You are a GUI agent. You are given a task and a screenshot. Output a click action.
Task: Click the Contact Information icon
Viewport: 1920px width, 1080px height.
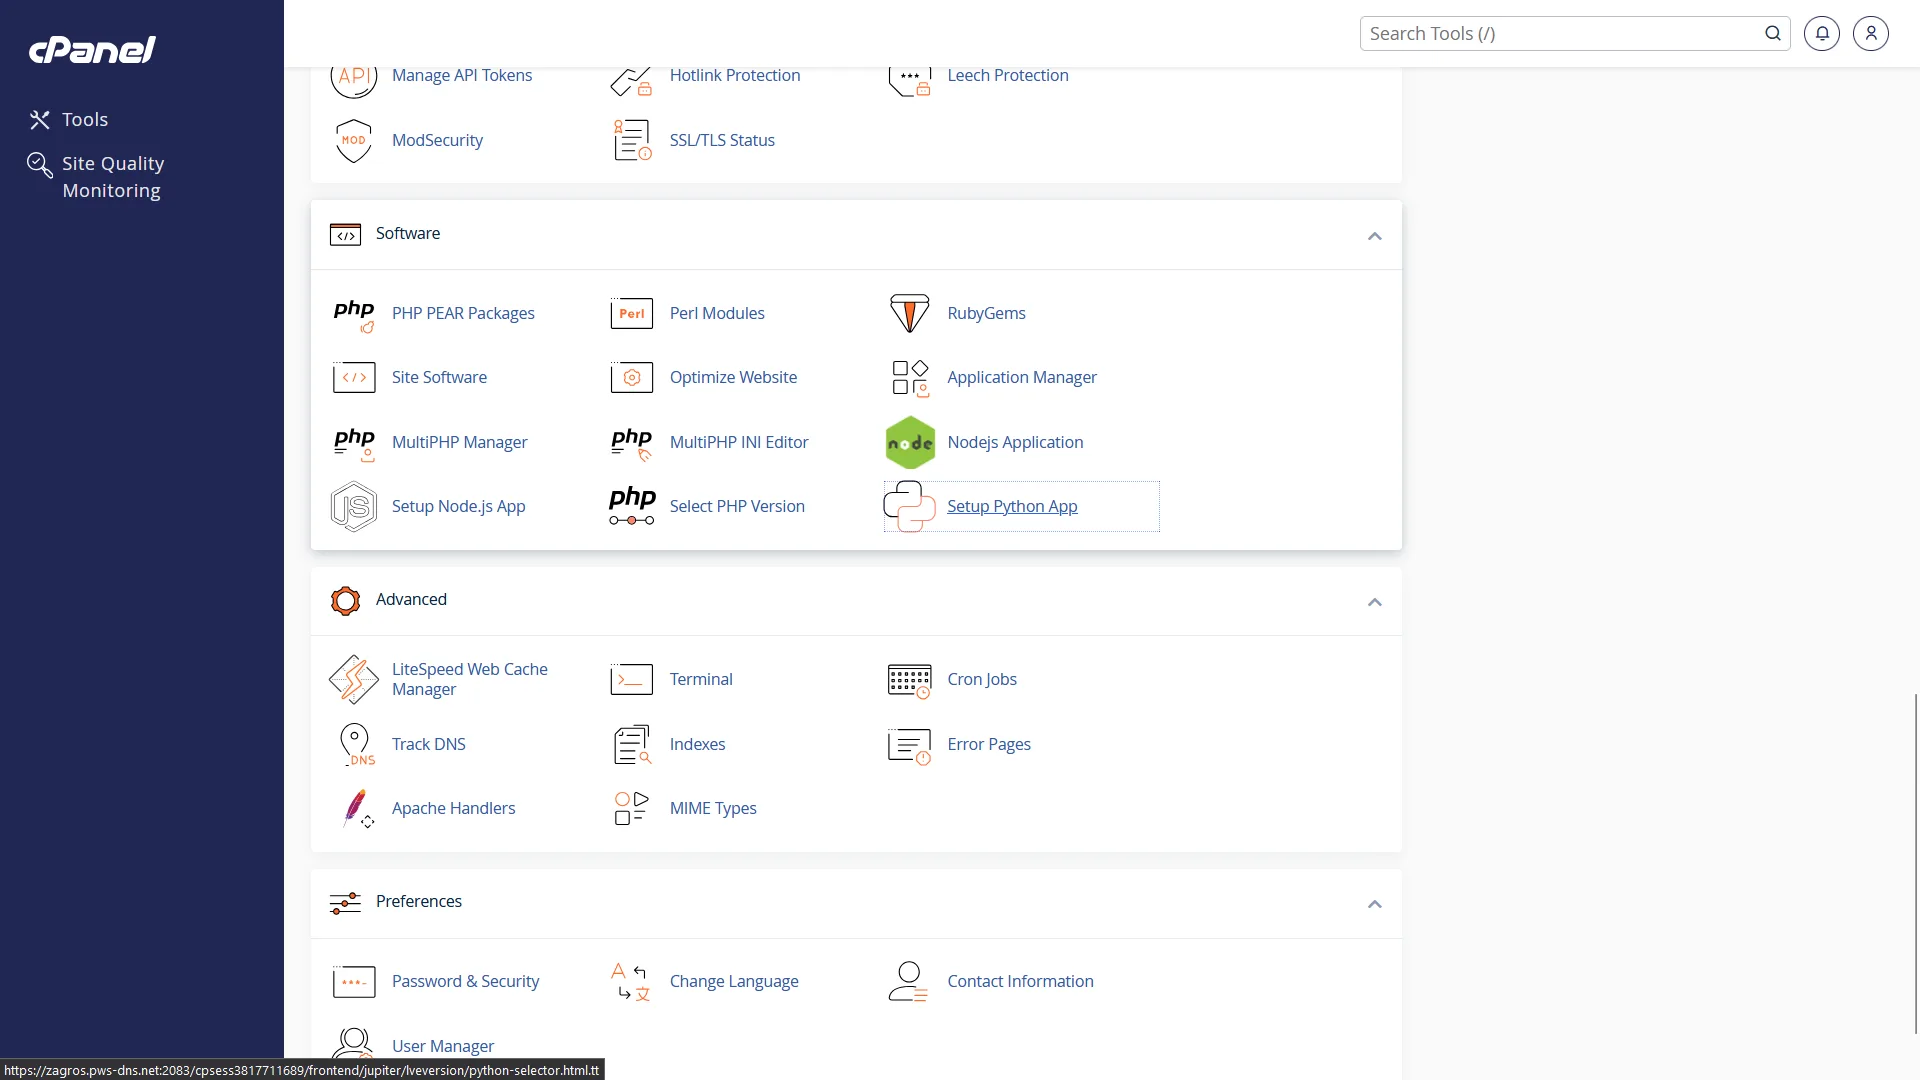909,982
